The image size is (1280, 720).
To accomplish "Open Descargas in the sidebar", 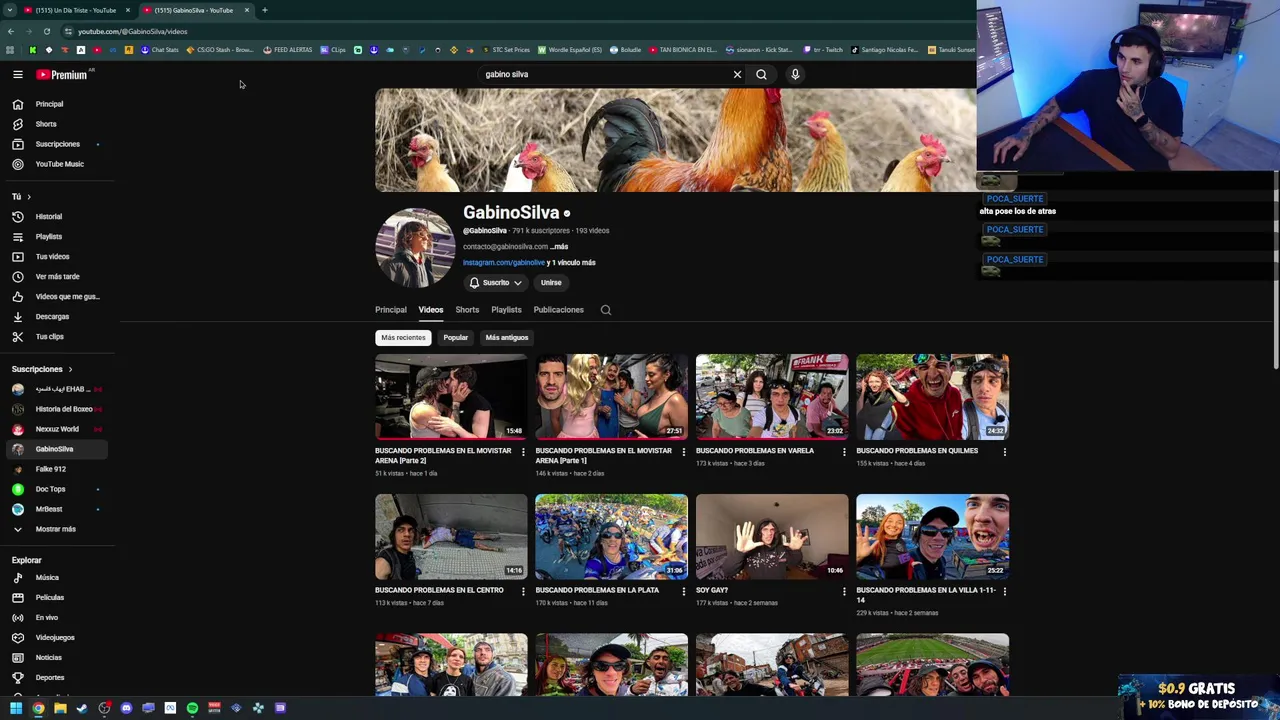I will pos(56,317).
